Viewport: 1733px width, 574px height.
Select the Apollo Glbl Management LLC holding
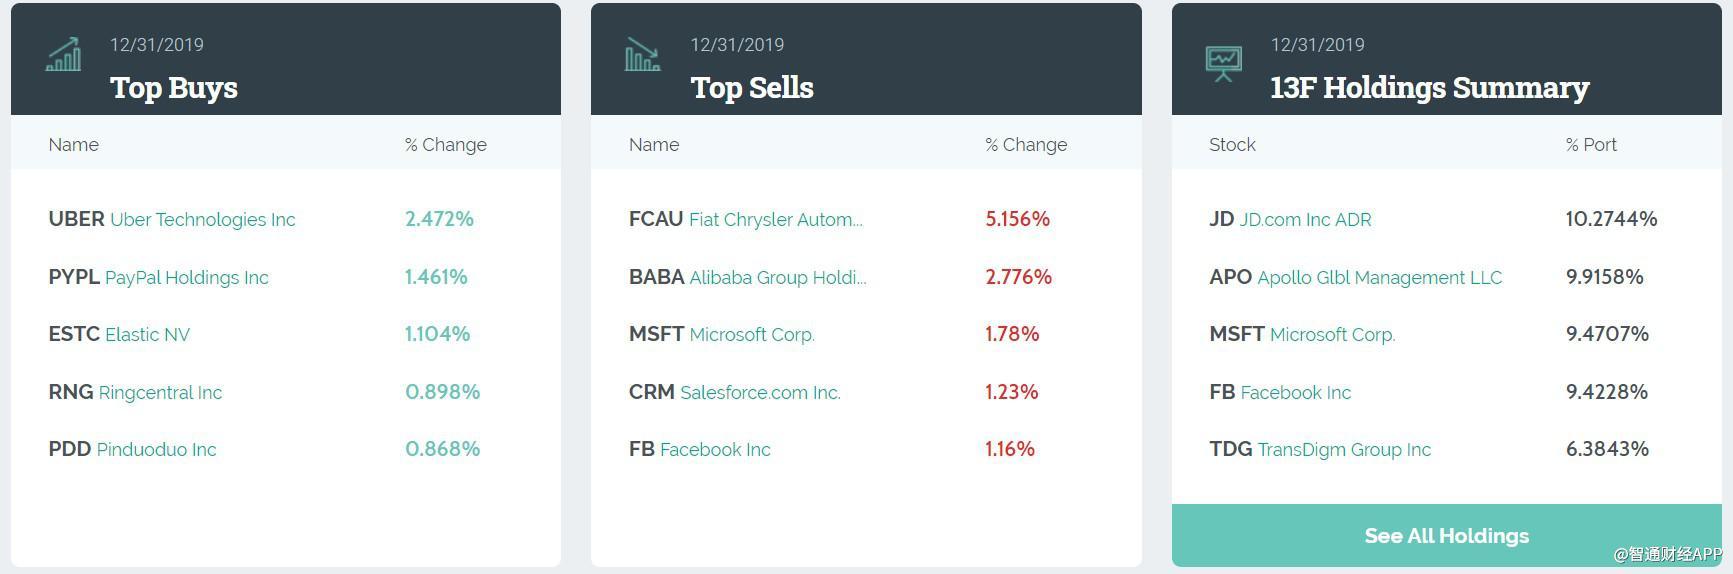(1379, 278)
